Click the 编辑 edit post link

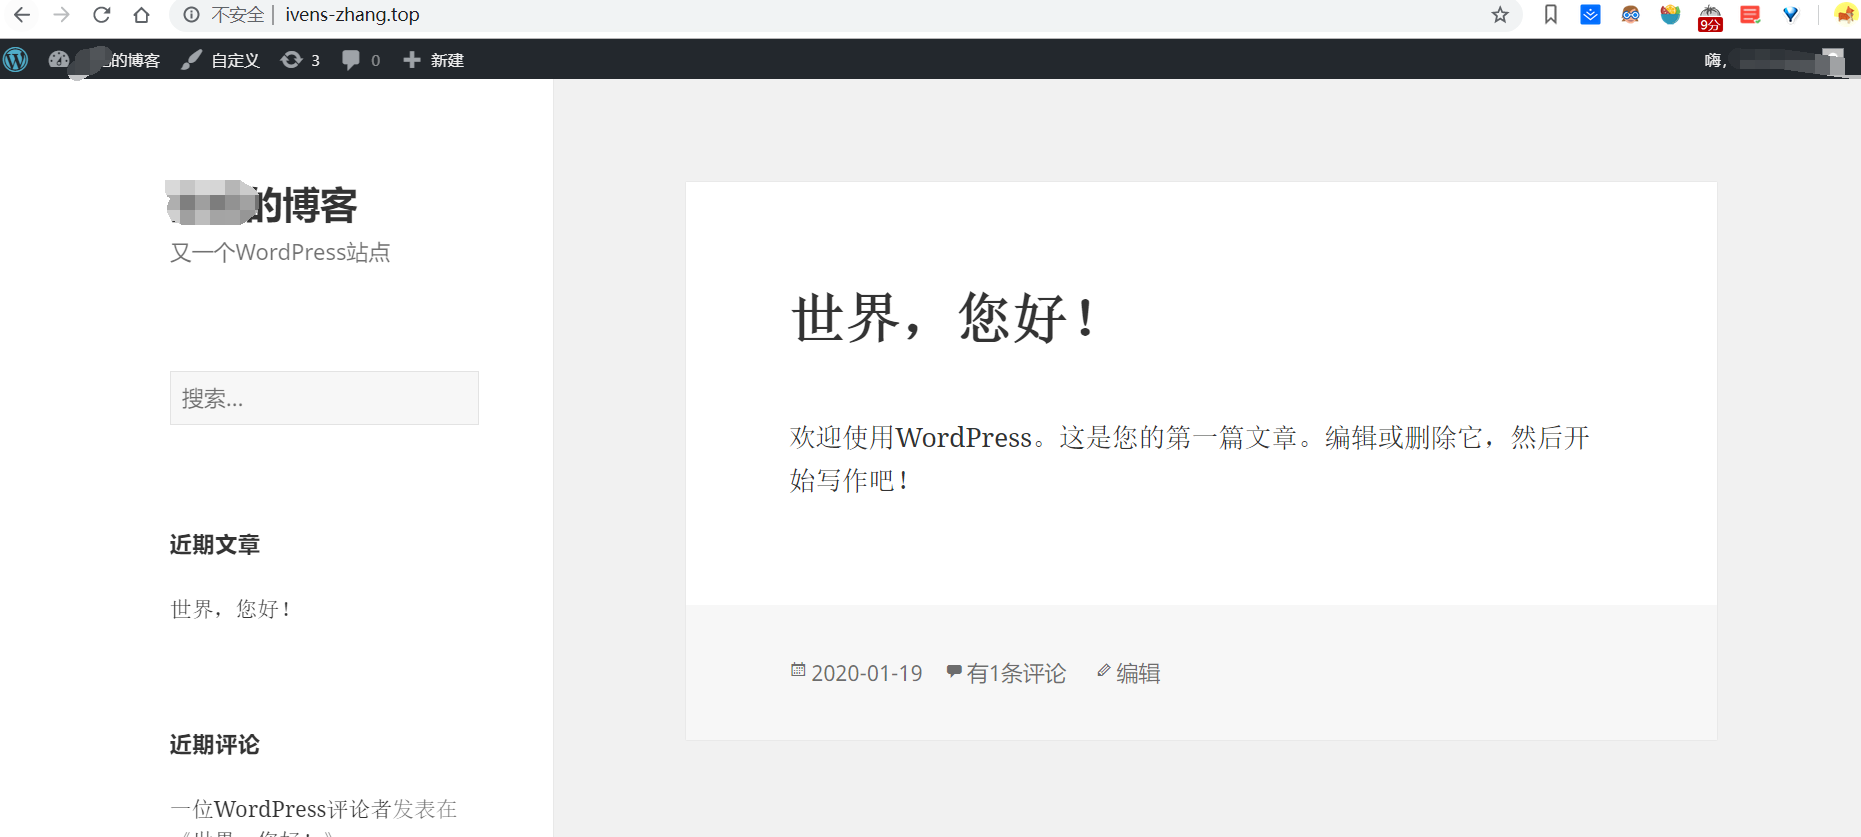pyautogui.click(x=1138, y=674)
